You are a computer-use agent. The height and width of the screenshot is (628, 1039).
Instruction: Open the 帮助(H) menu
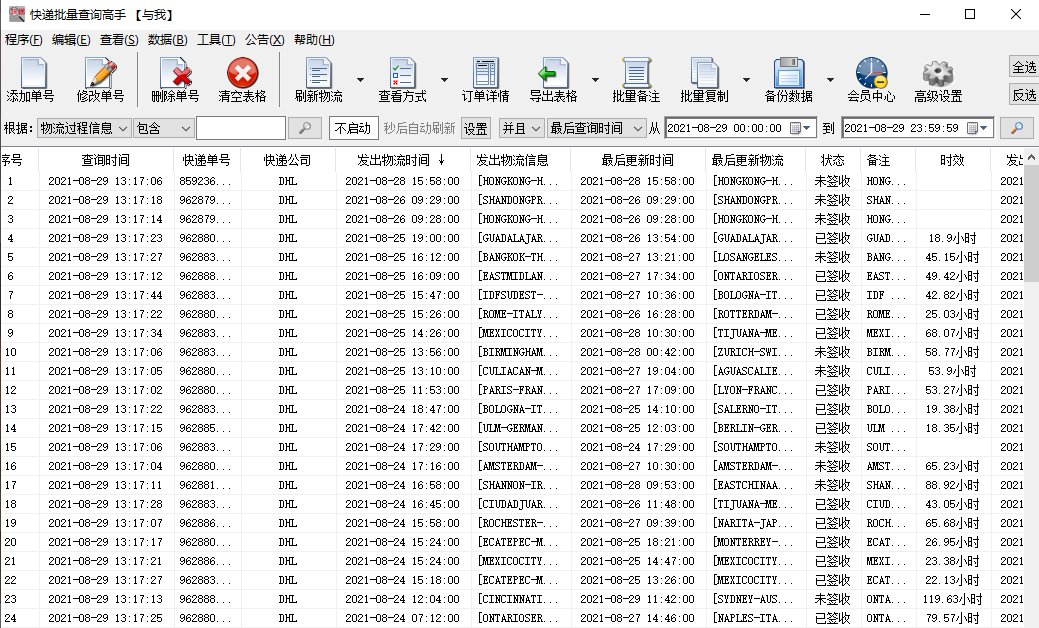314,40
